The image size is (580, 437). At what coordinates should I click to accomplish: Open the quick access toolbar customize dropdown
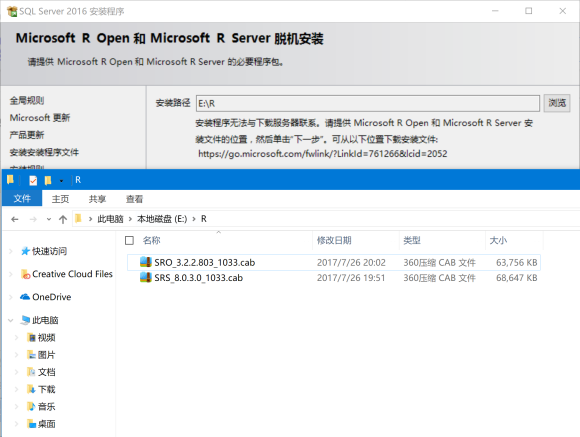coord(61,181)
